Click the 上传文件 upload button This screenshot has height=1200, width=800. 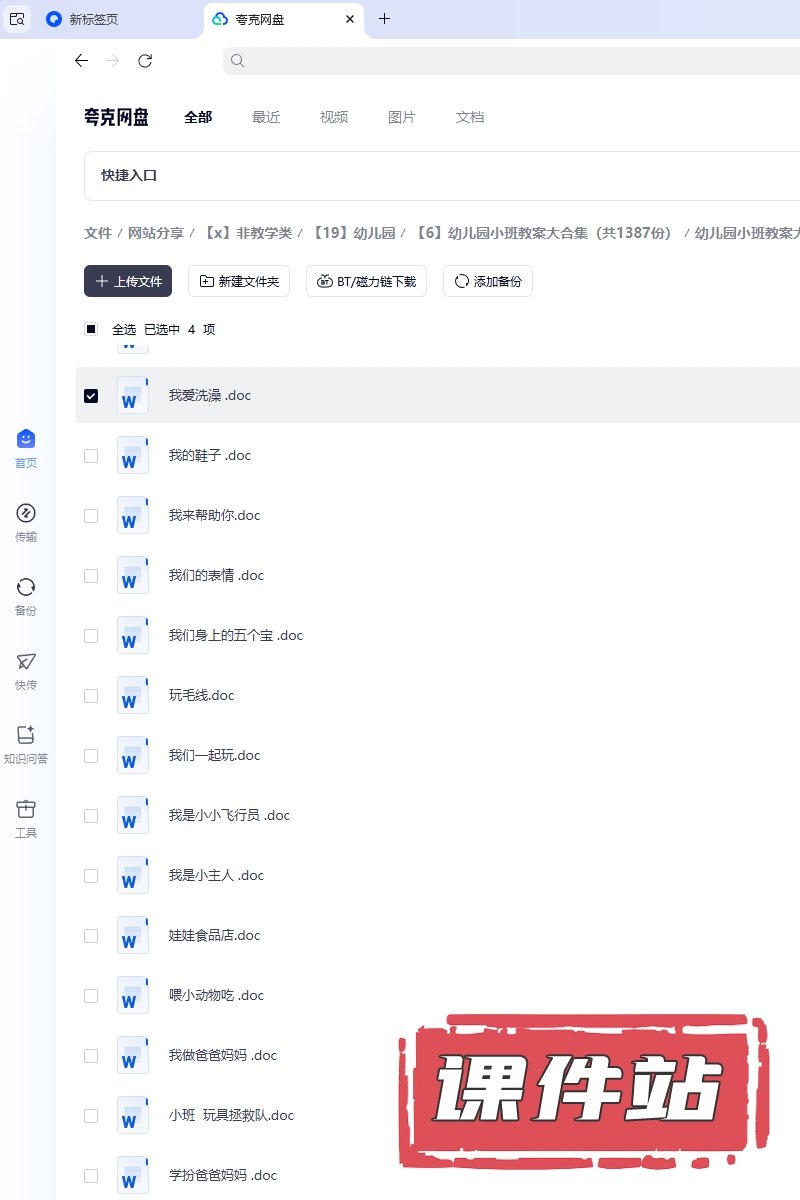click(128, 282)
